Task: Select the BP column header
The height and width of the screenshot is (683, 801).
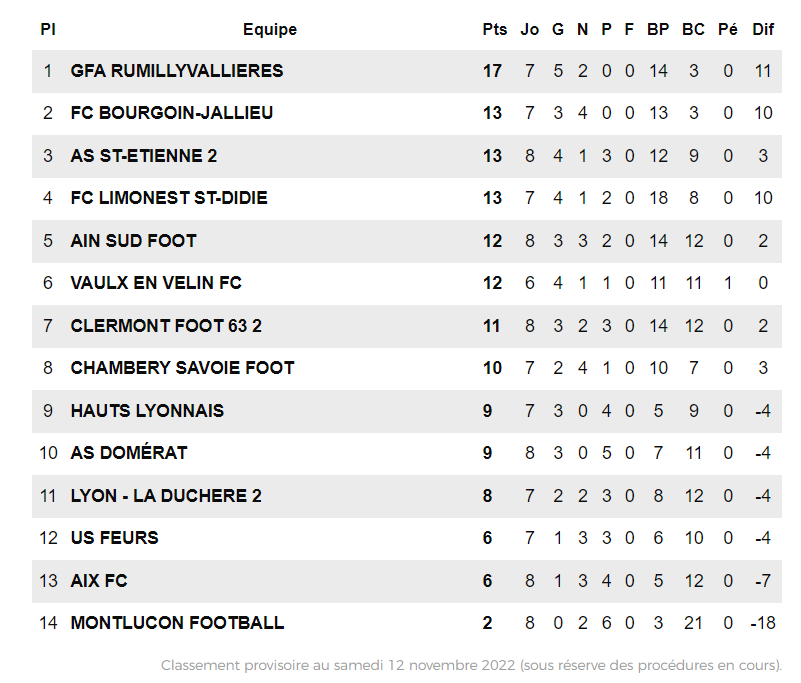Action: click(657, 30)
